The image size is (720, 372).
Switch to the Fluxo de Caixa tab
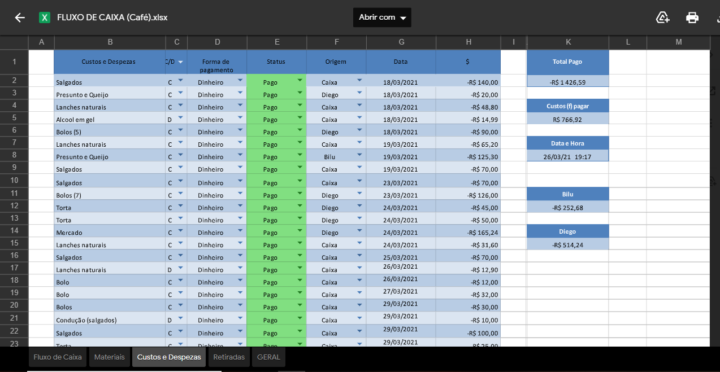(57, 357)
